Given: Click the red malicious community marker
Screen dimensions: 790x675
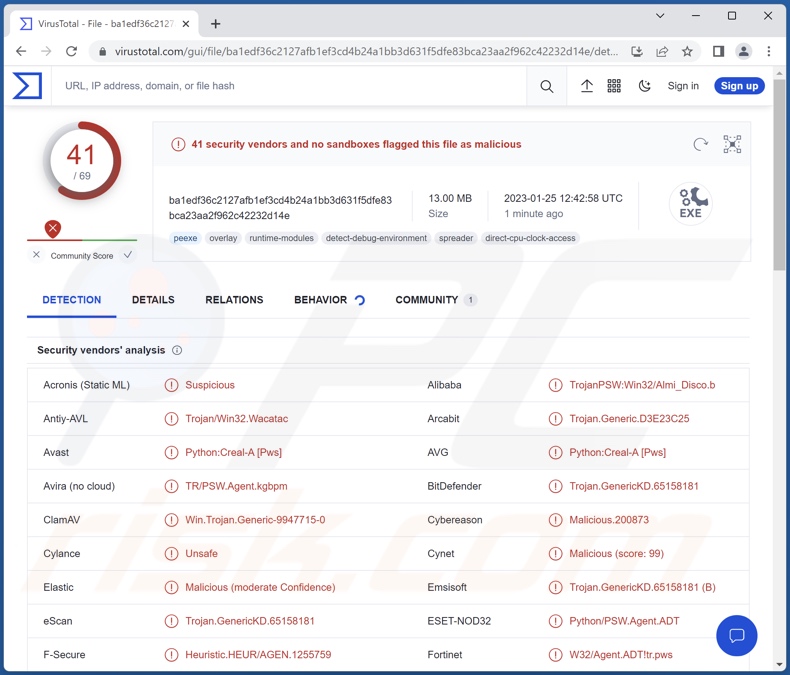Looking at the screenshot, I should click(52, 229).
